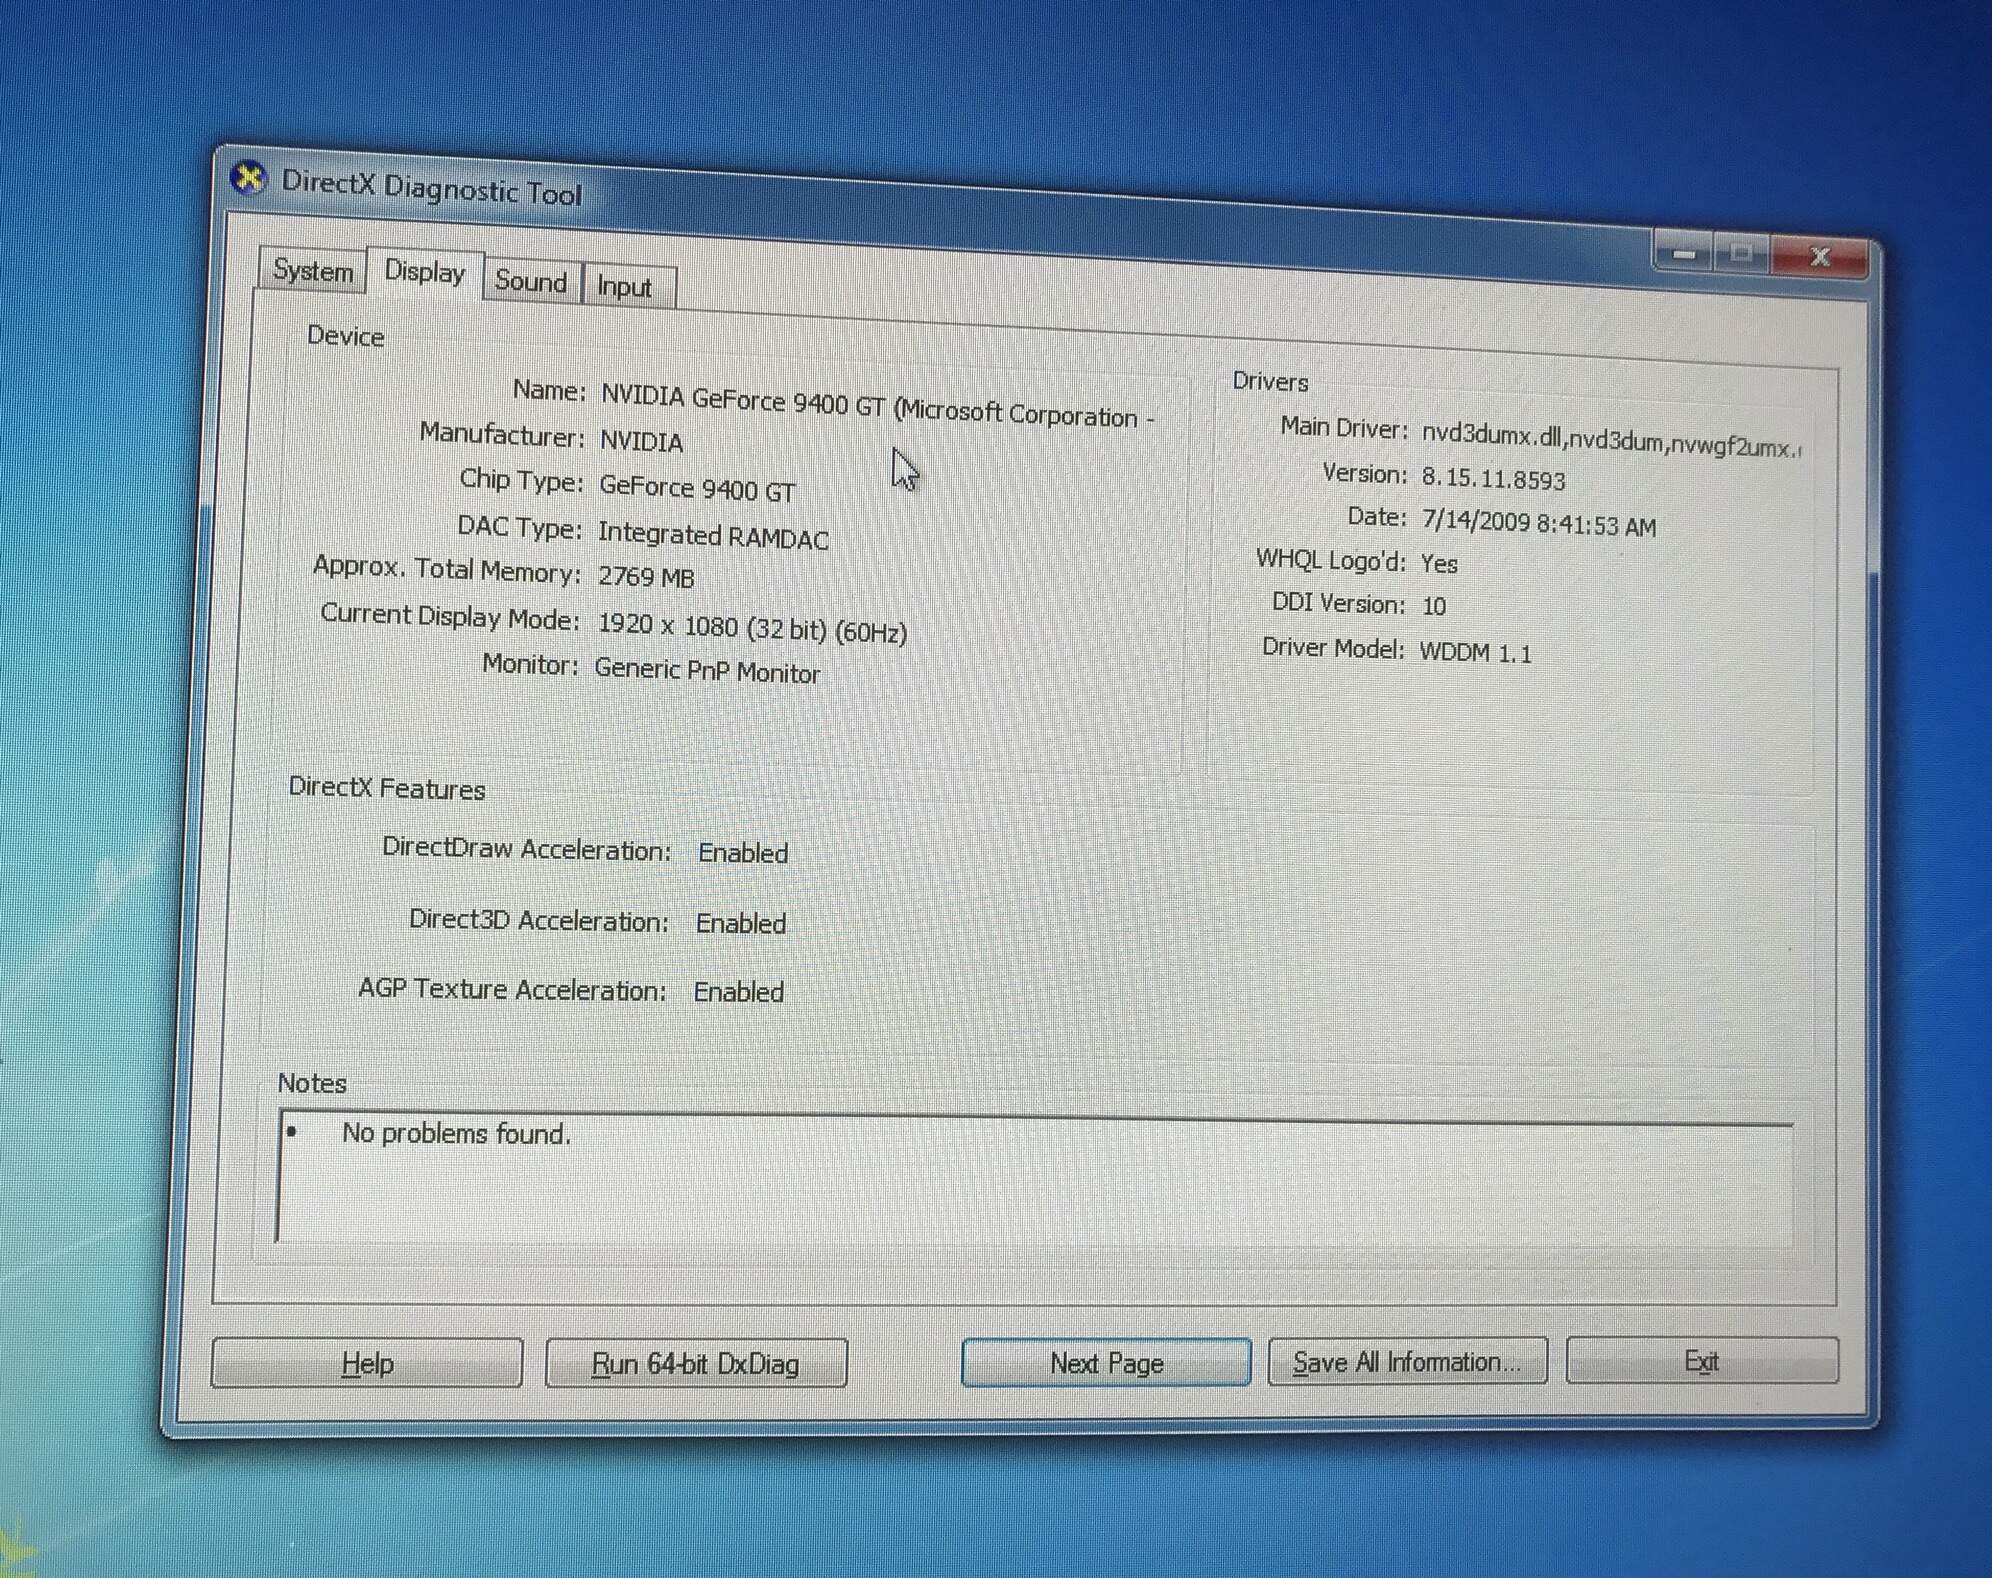This screenshot has height=1578, width=1992.
Task: Click the driver Version number 8.15.11.8593
Action: click(1493, 479)
